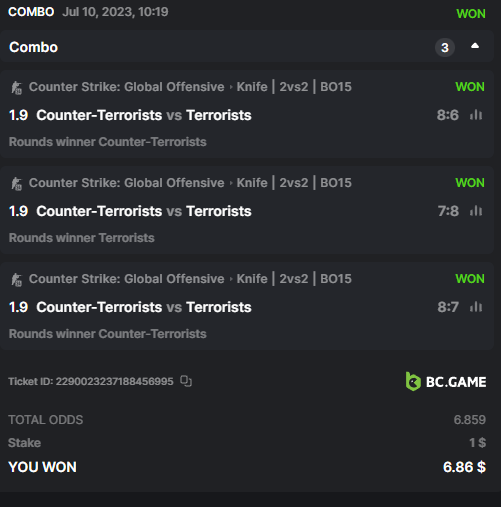Image resolution: width=501 pixels, height=507 pixels.
Task: Open first Counter-Terrorists vs Terrorists match
Action: [144, 115]
